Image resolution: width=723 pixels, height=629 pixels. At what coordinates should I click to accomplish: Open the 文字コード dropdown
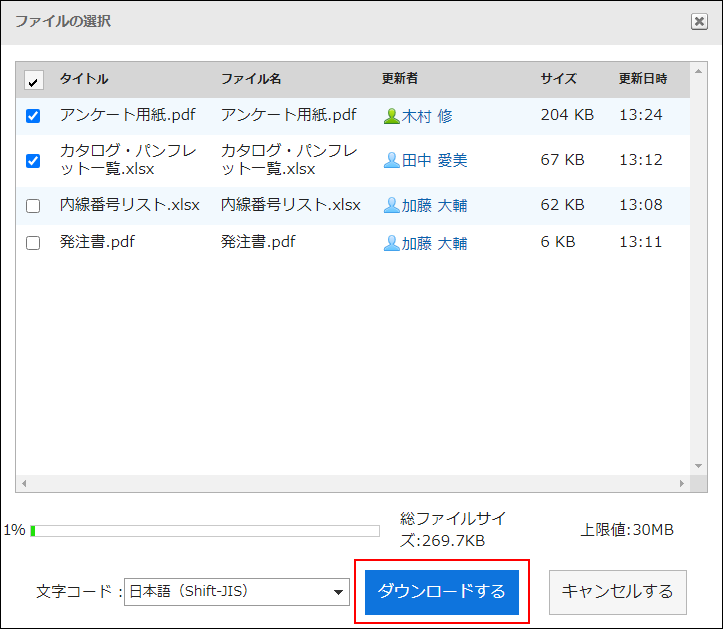coord(237,592)
